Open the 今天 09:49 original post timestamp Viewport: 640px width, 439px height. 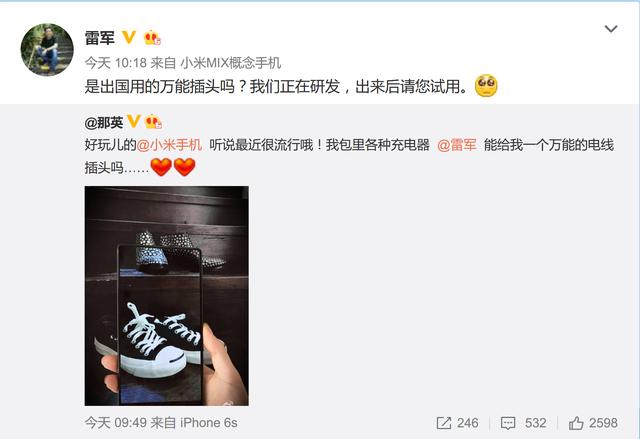116,423
